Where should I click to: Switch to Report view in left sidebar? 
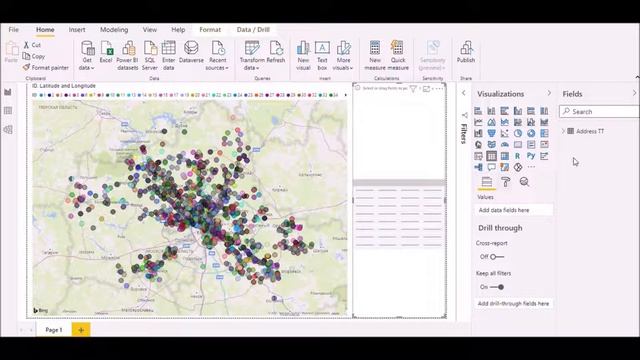8,92
